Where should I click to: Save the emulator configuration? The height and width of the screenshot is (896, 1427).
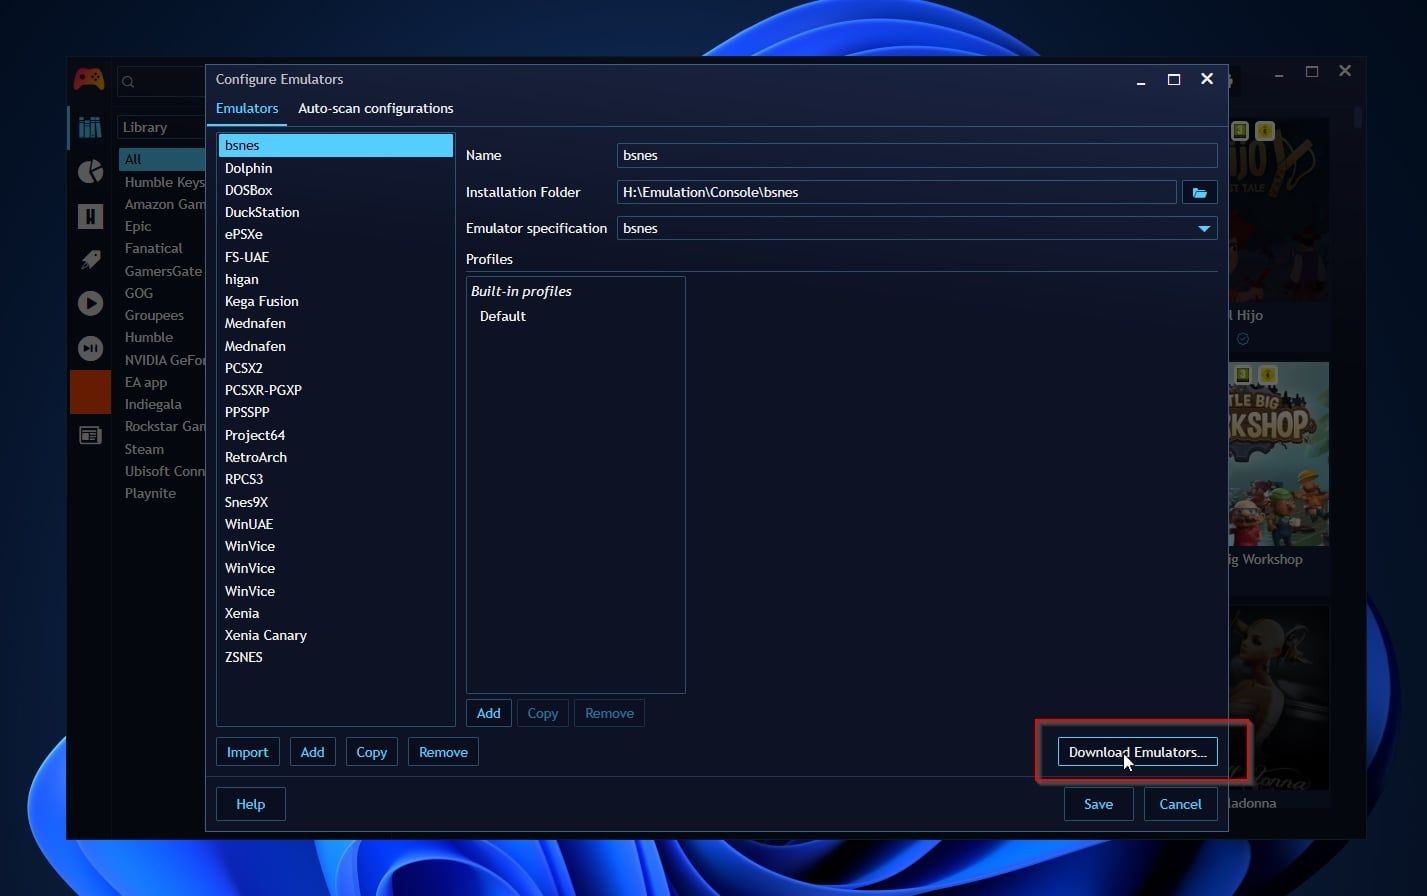pos(1098,804)
